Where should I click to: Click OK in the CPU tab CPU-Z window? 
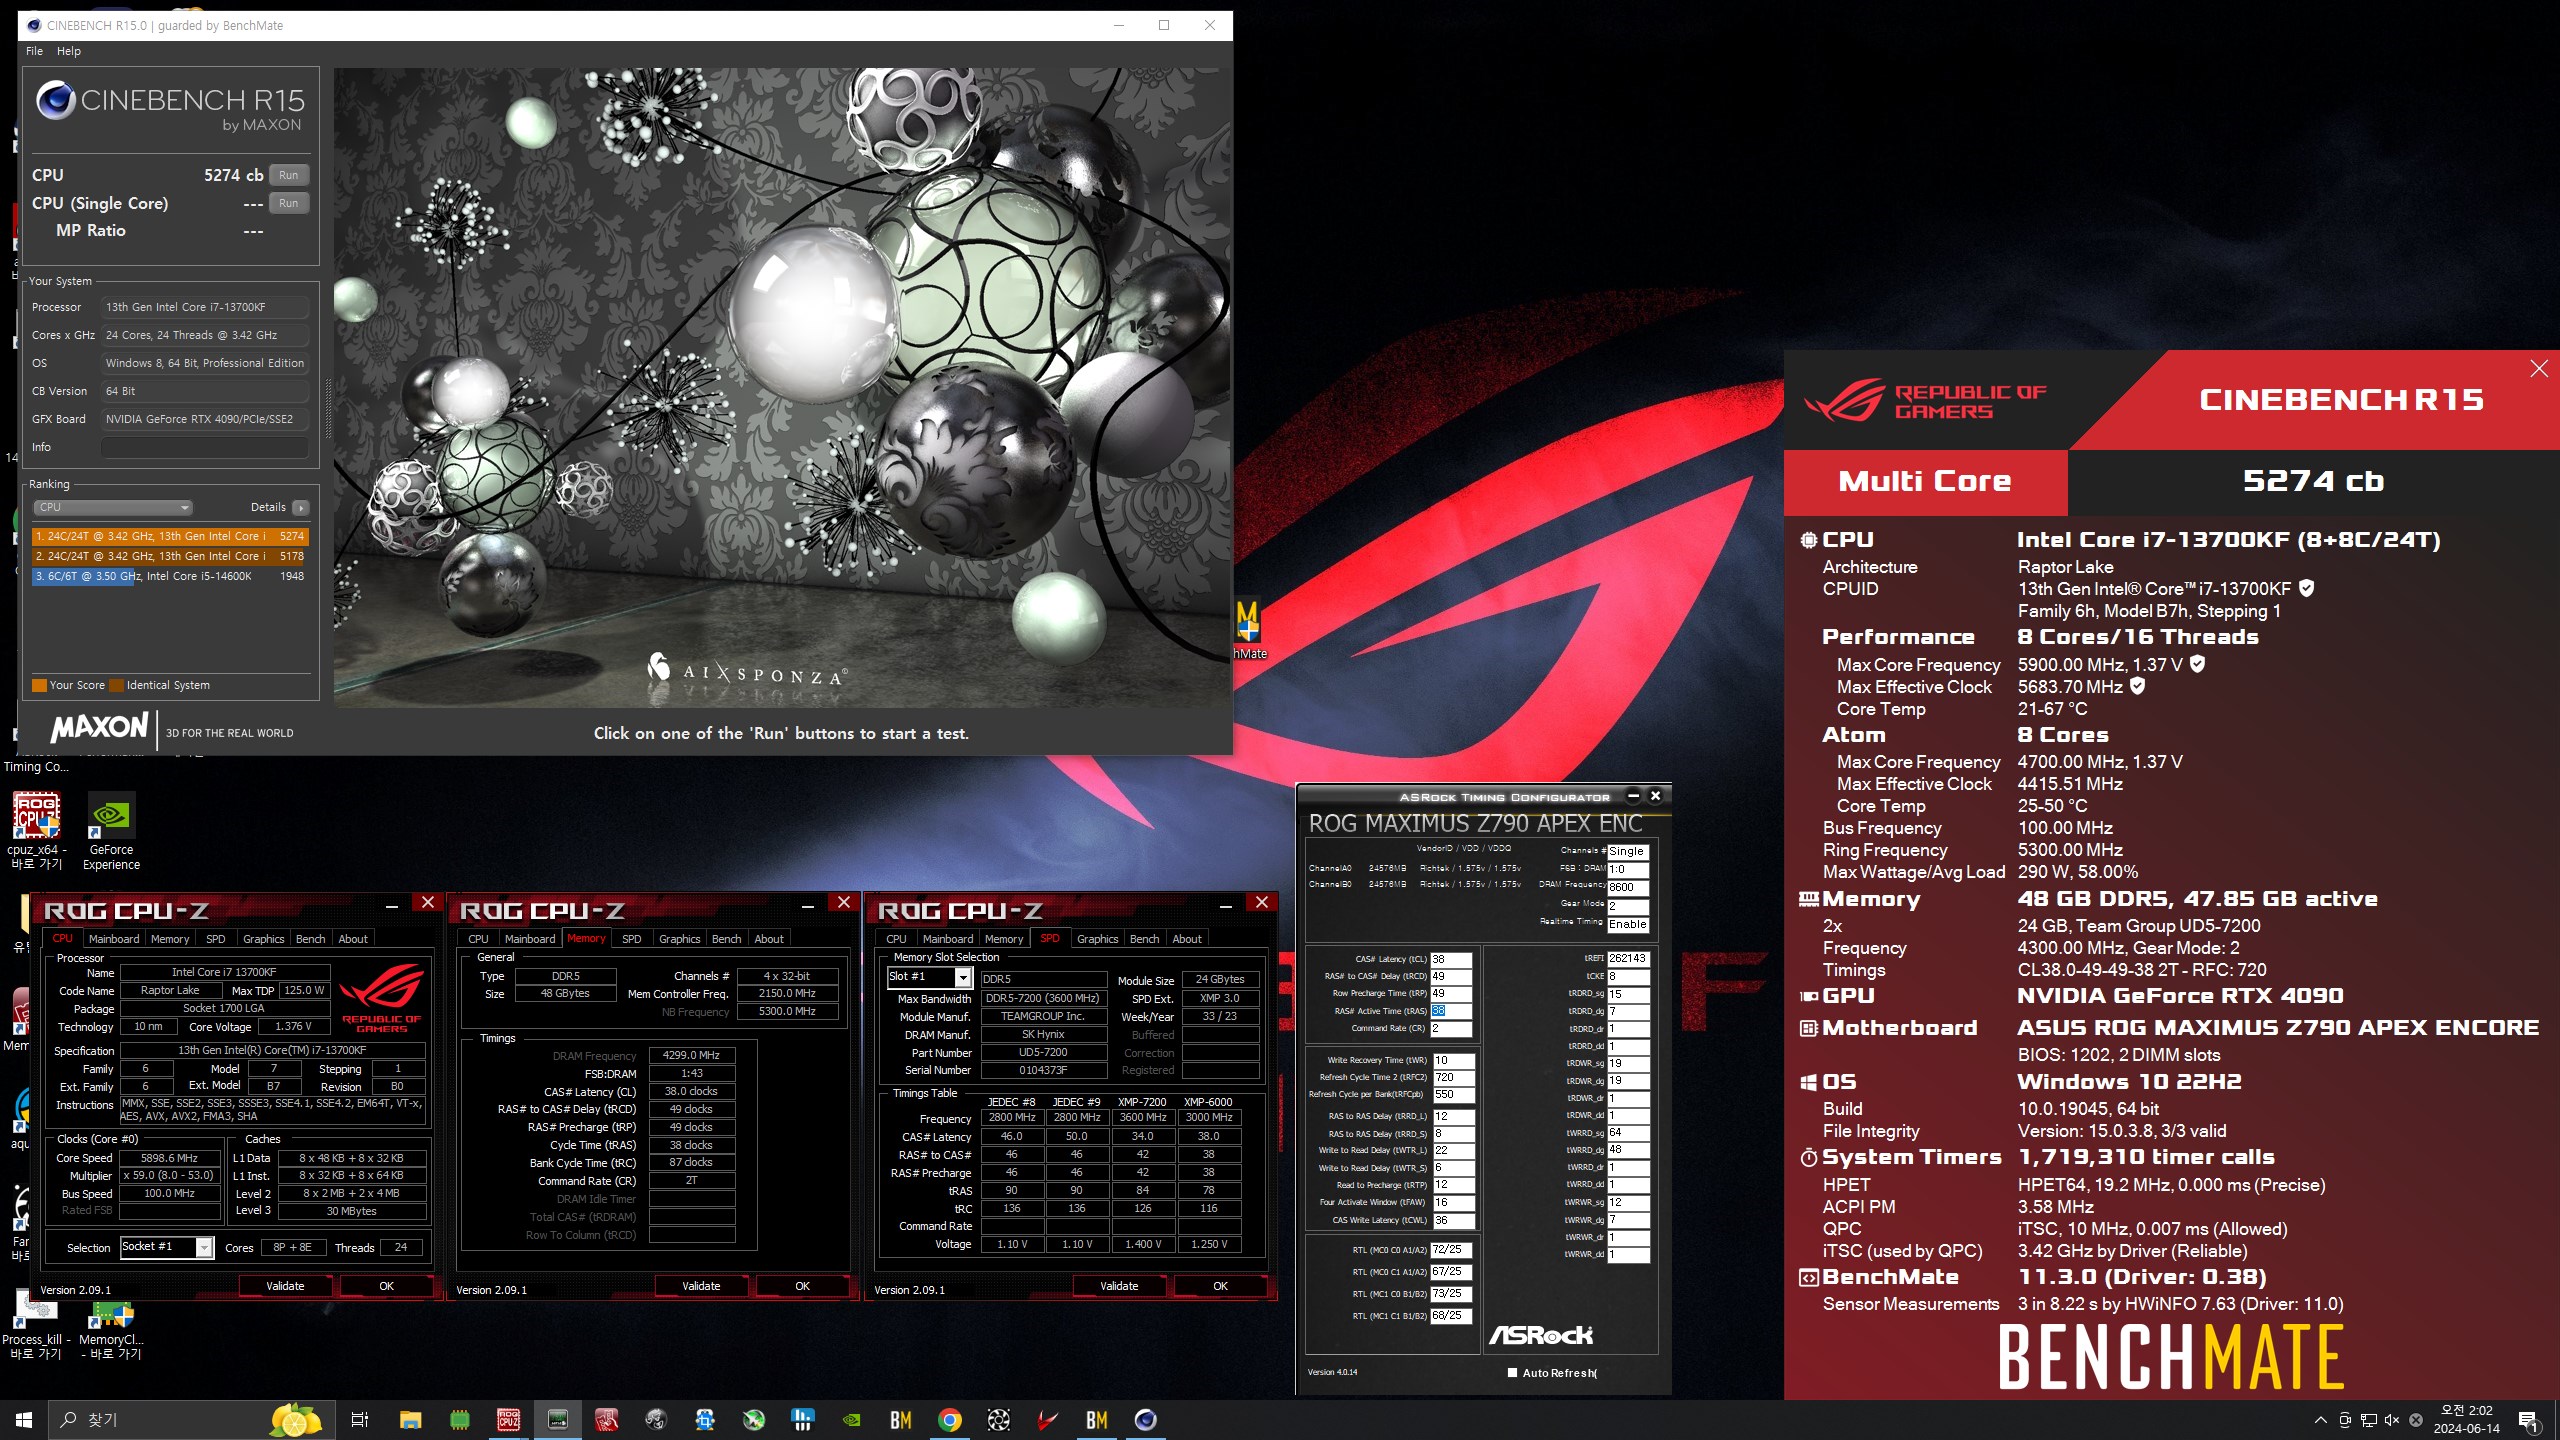tap(387, 1286)
